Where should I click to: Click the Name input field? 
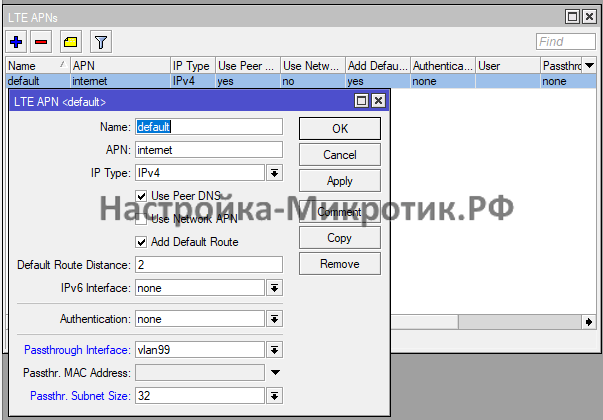(209, 127)
